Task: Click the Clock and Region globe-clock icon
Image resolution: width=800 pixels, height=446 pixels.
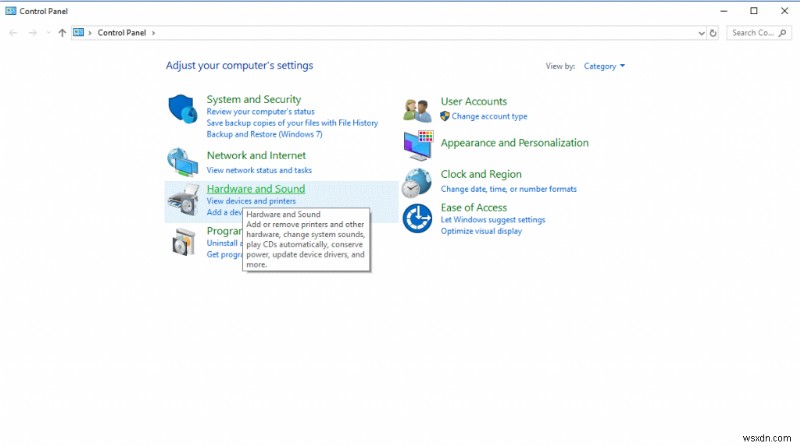Action: point(417,182)
